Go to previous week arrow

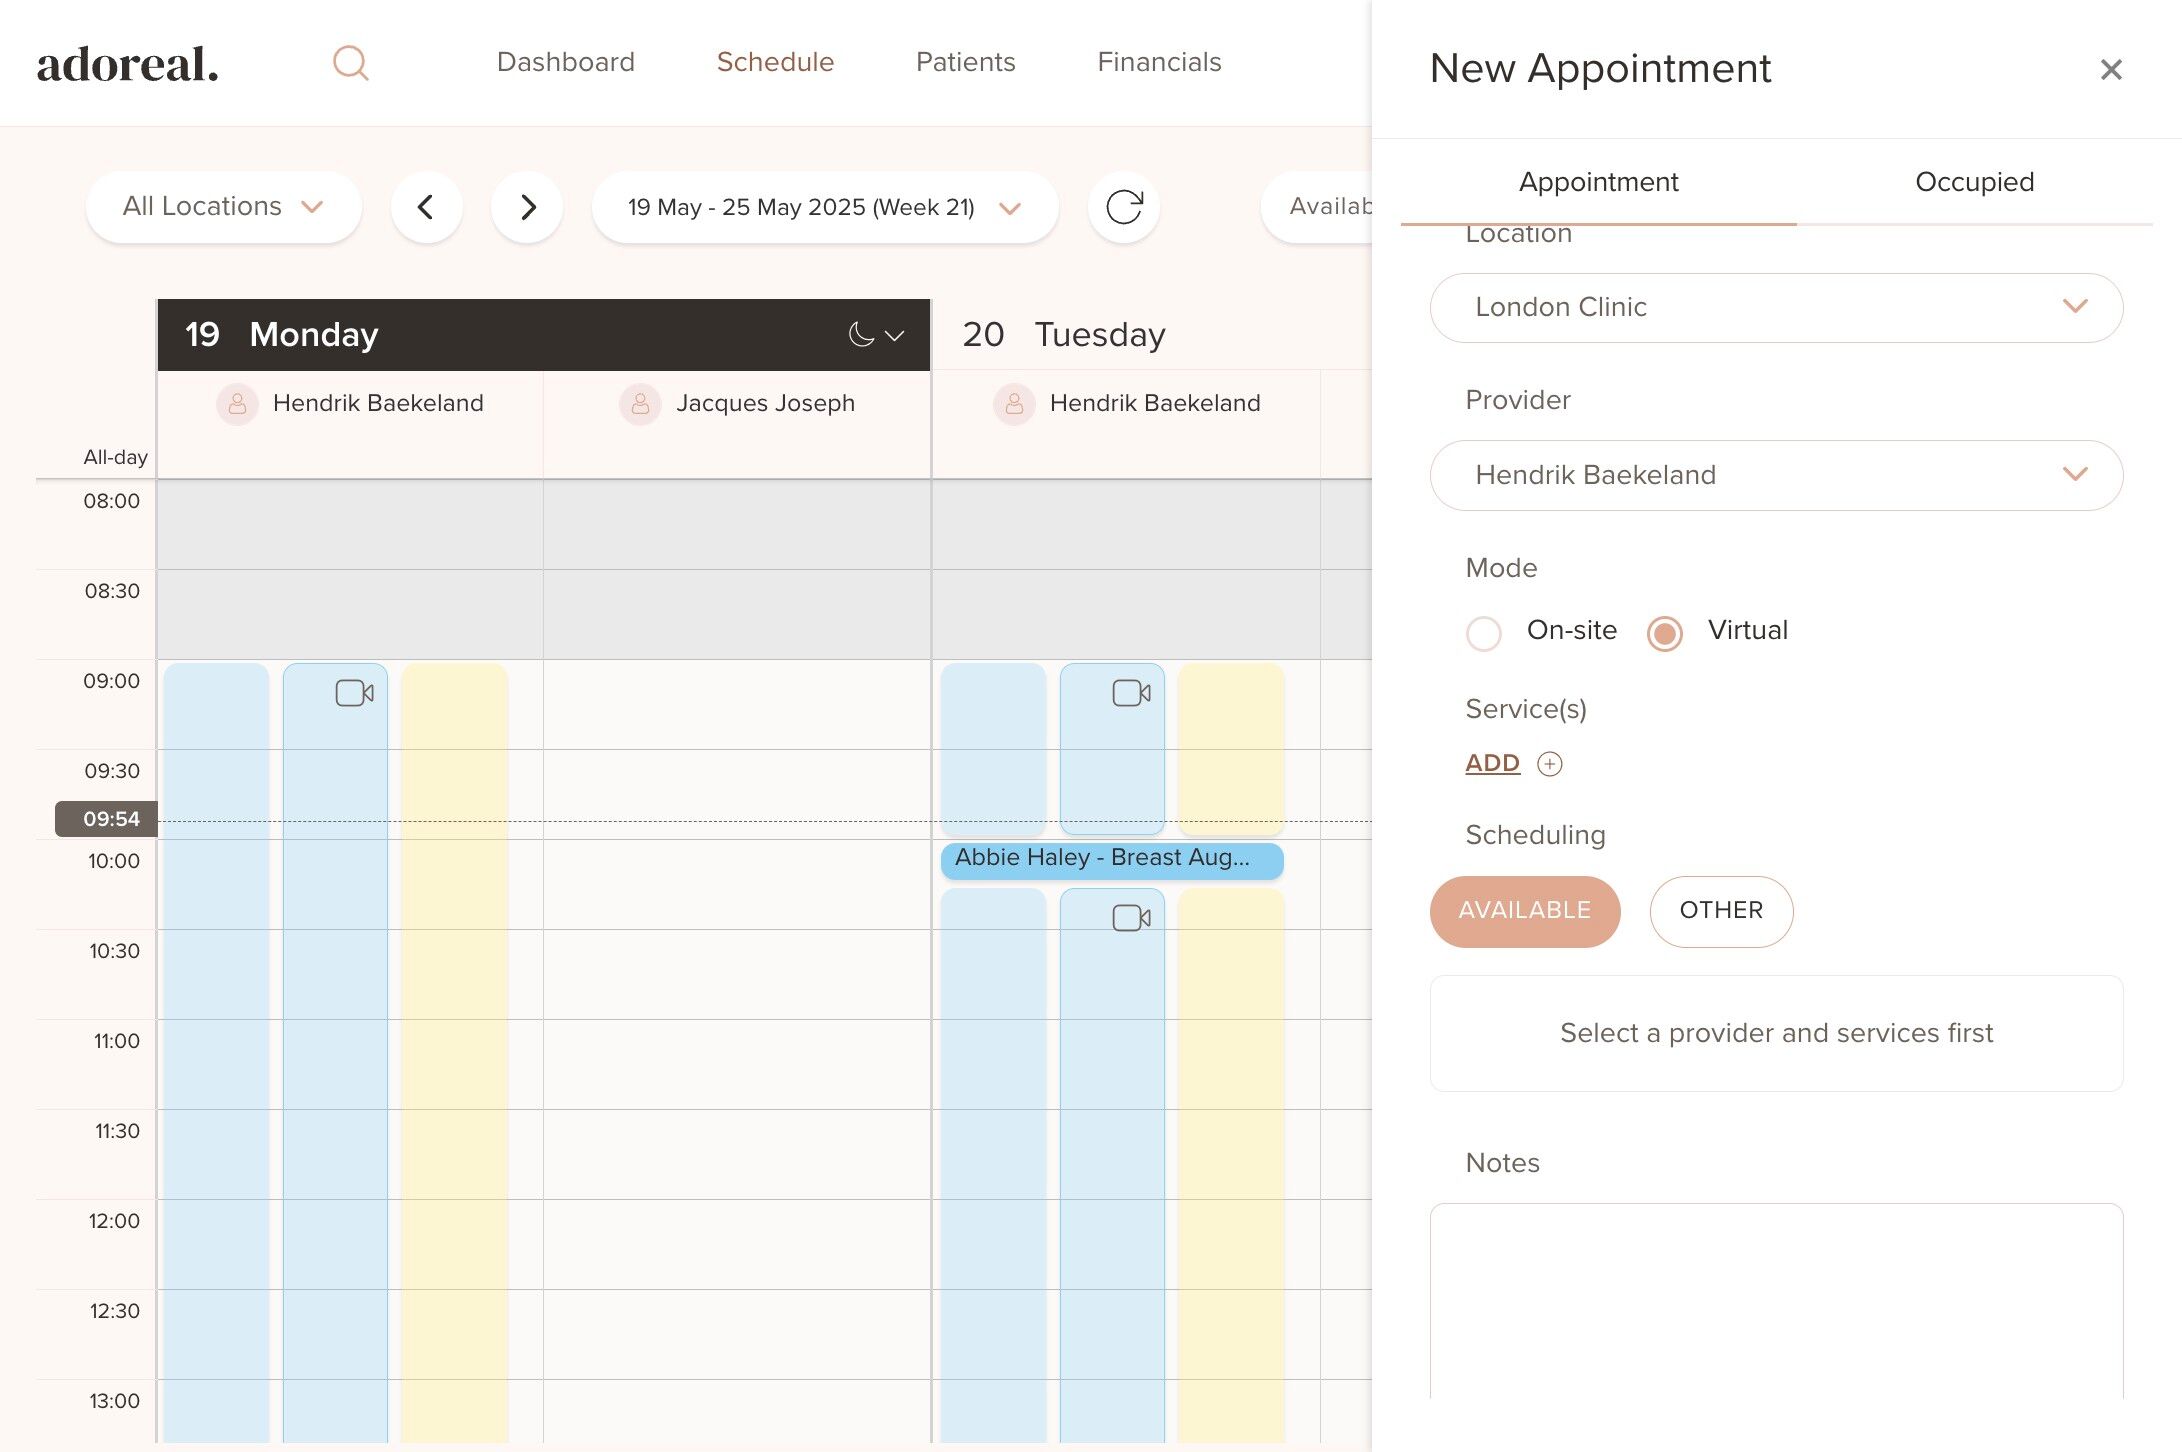coord(427,207)
